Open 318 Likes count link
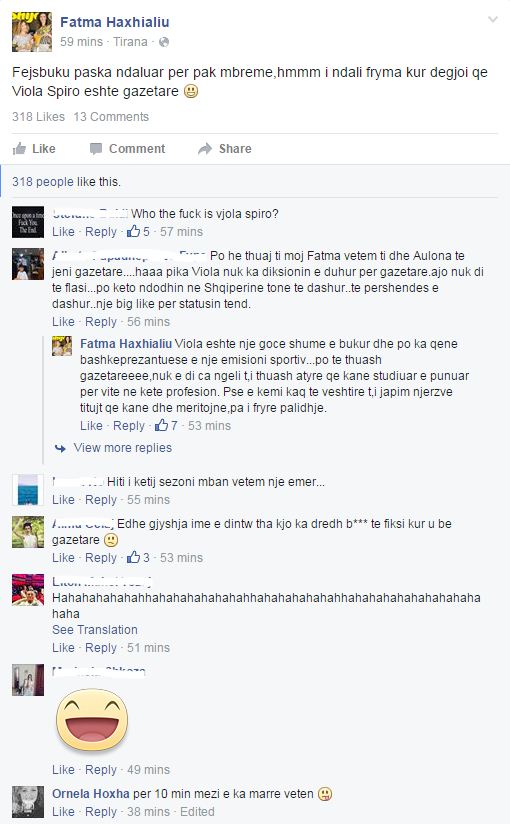The width and height of the screenshot is (510, 824). click(x=38, y=117)
